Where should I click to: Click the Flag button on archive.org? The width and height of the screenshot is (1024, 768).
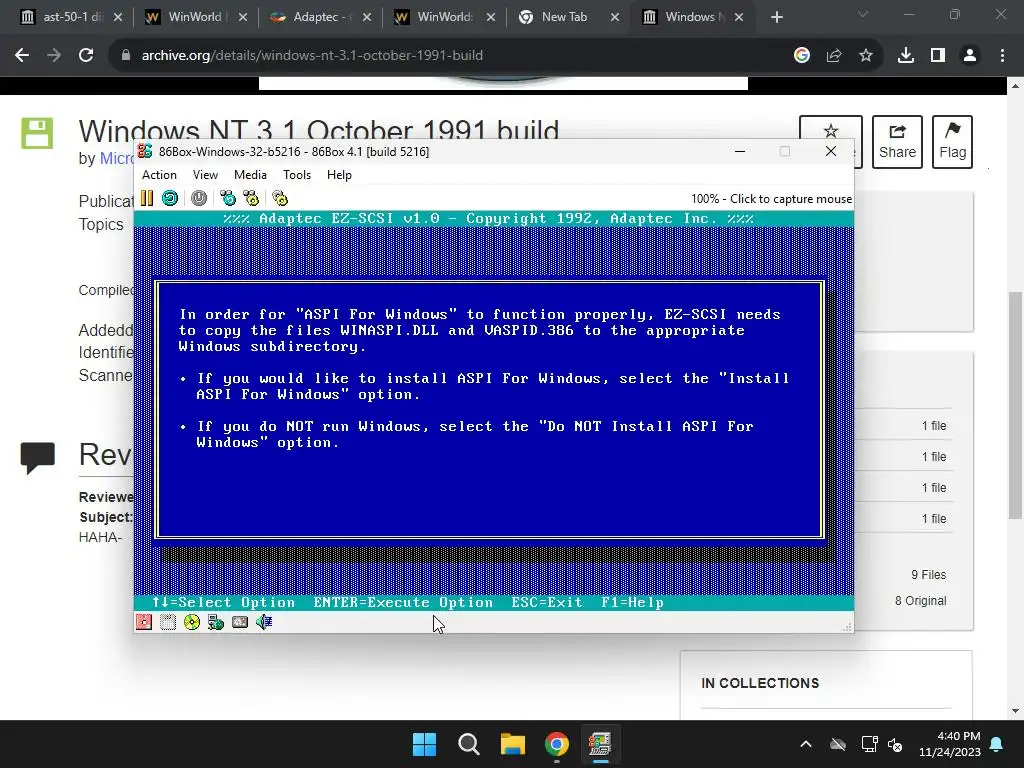952,142
